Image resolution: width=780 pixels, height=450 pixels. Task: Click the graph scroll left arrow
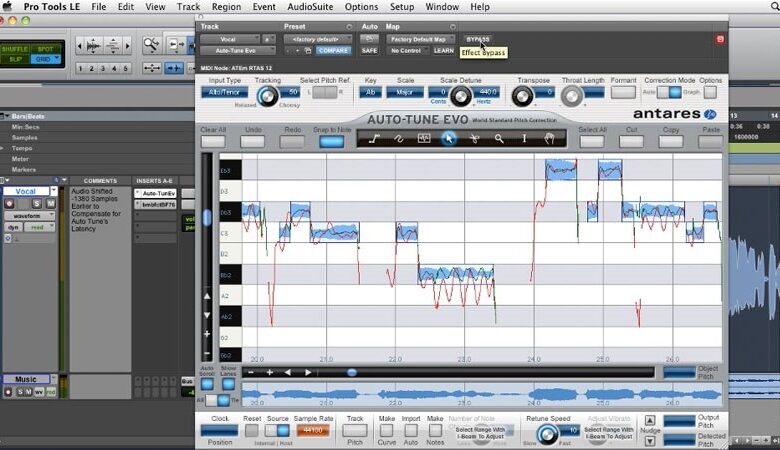[288, 372]
